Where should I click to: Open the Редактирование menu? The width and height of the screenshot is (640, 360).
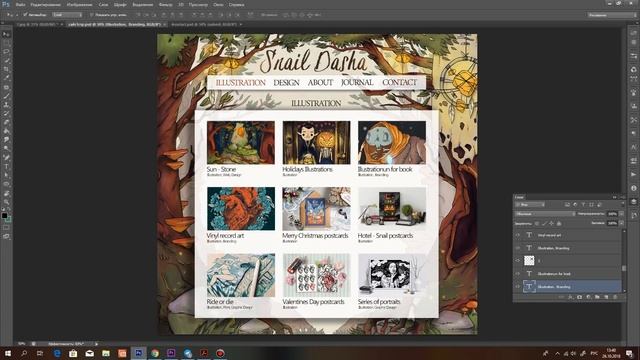coord(46,4)
